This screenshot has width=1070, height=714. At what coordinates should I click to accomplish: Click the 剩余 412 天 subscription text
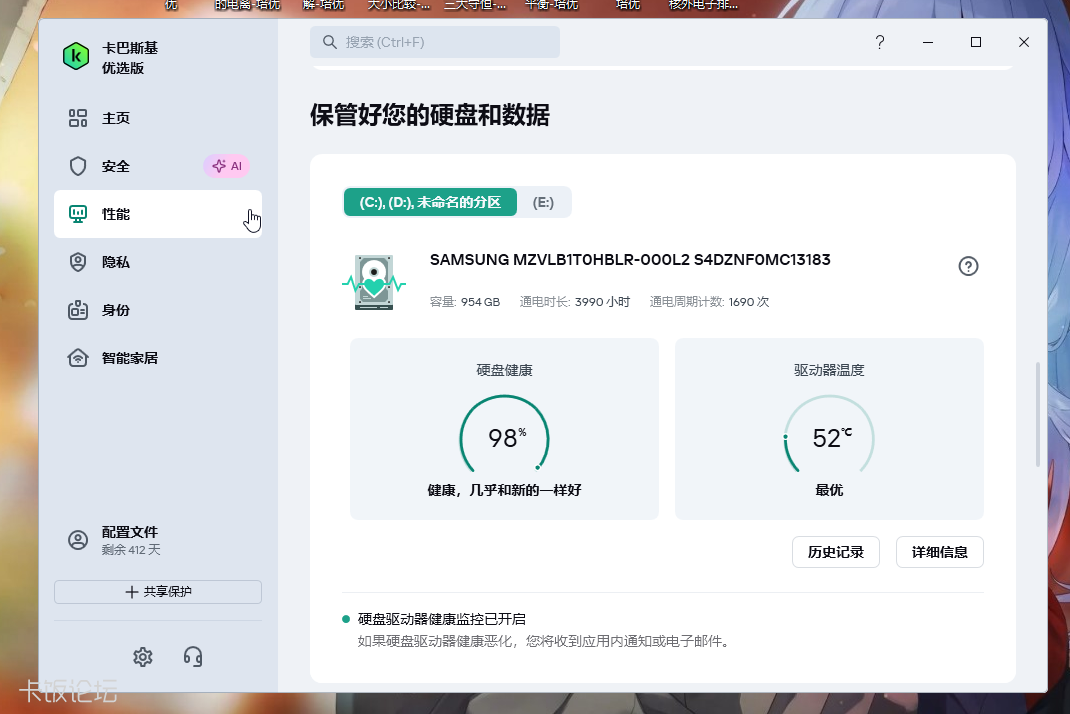(x=131, y=550)
